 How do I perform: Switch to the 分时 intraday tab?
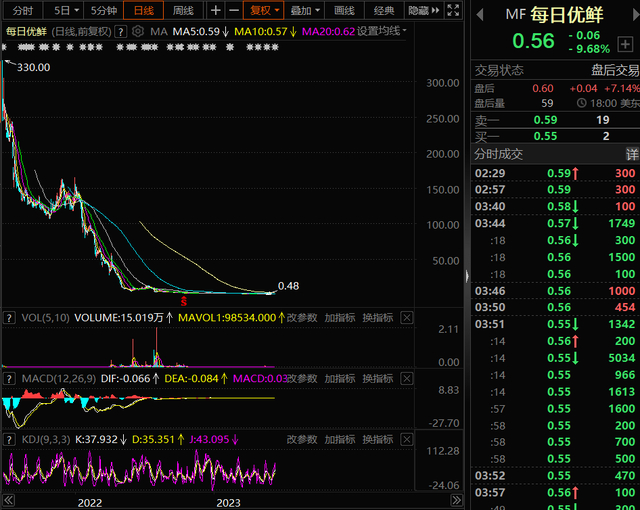click(x=22, y=10)
